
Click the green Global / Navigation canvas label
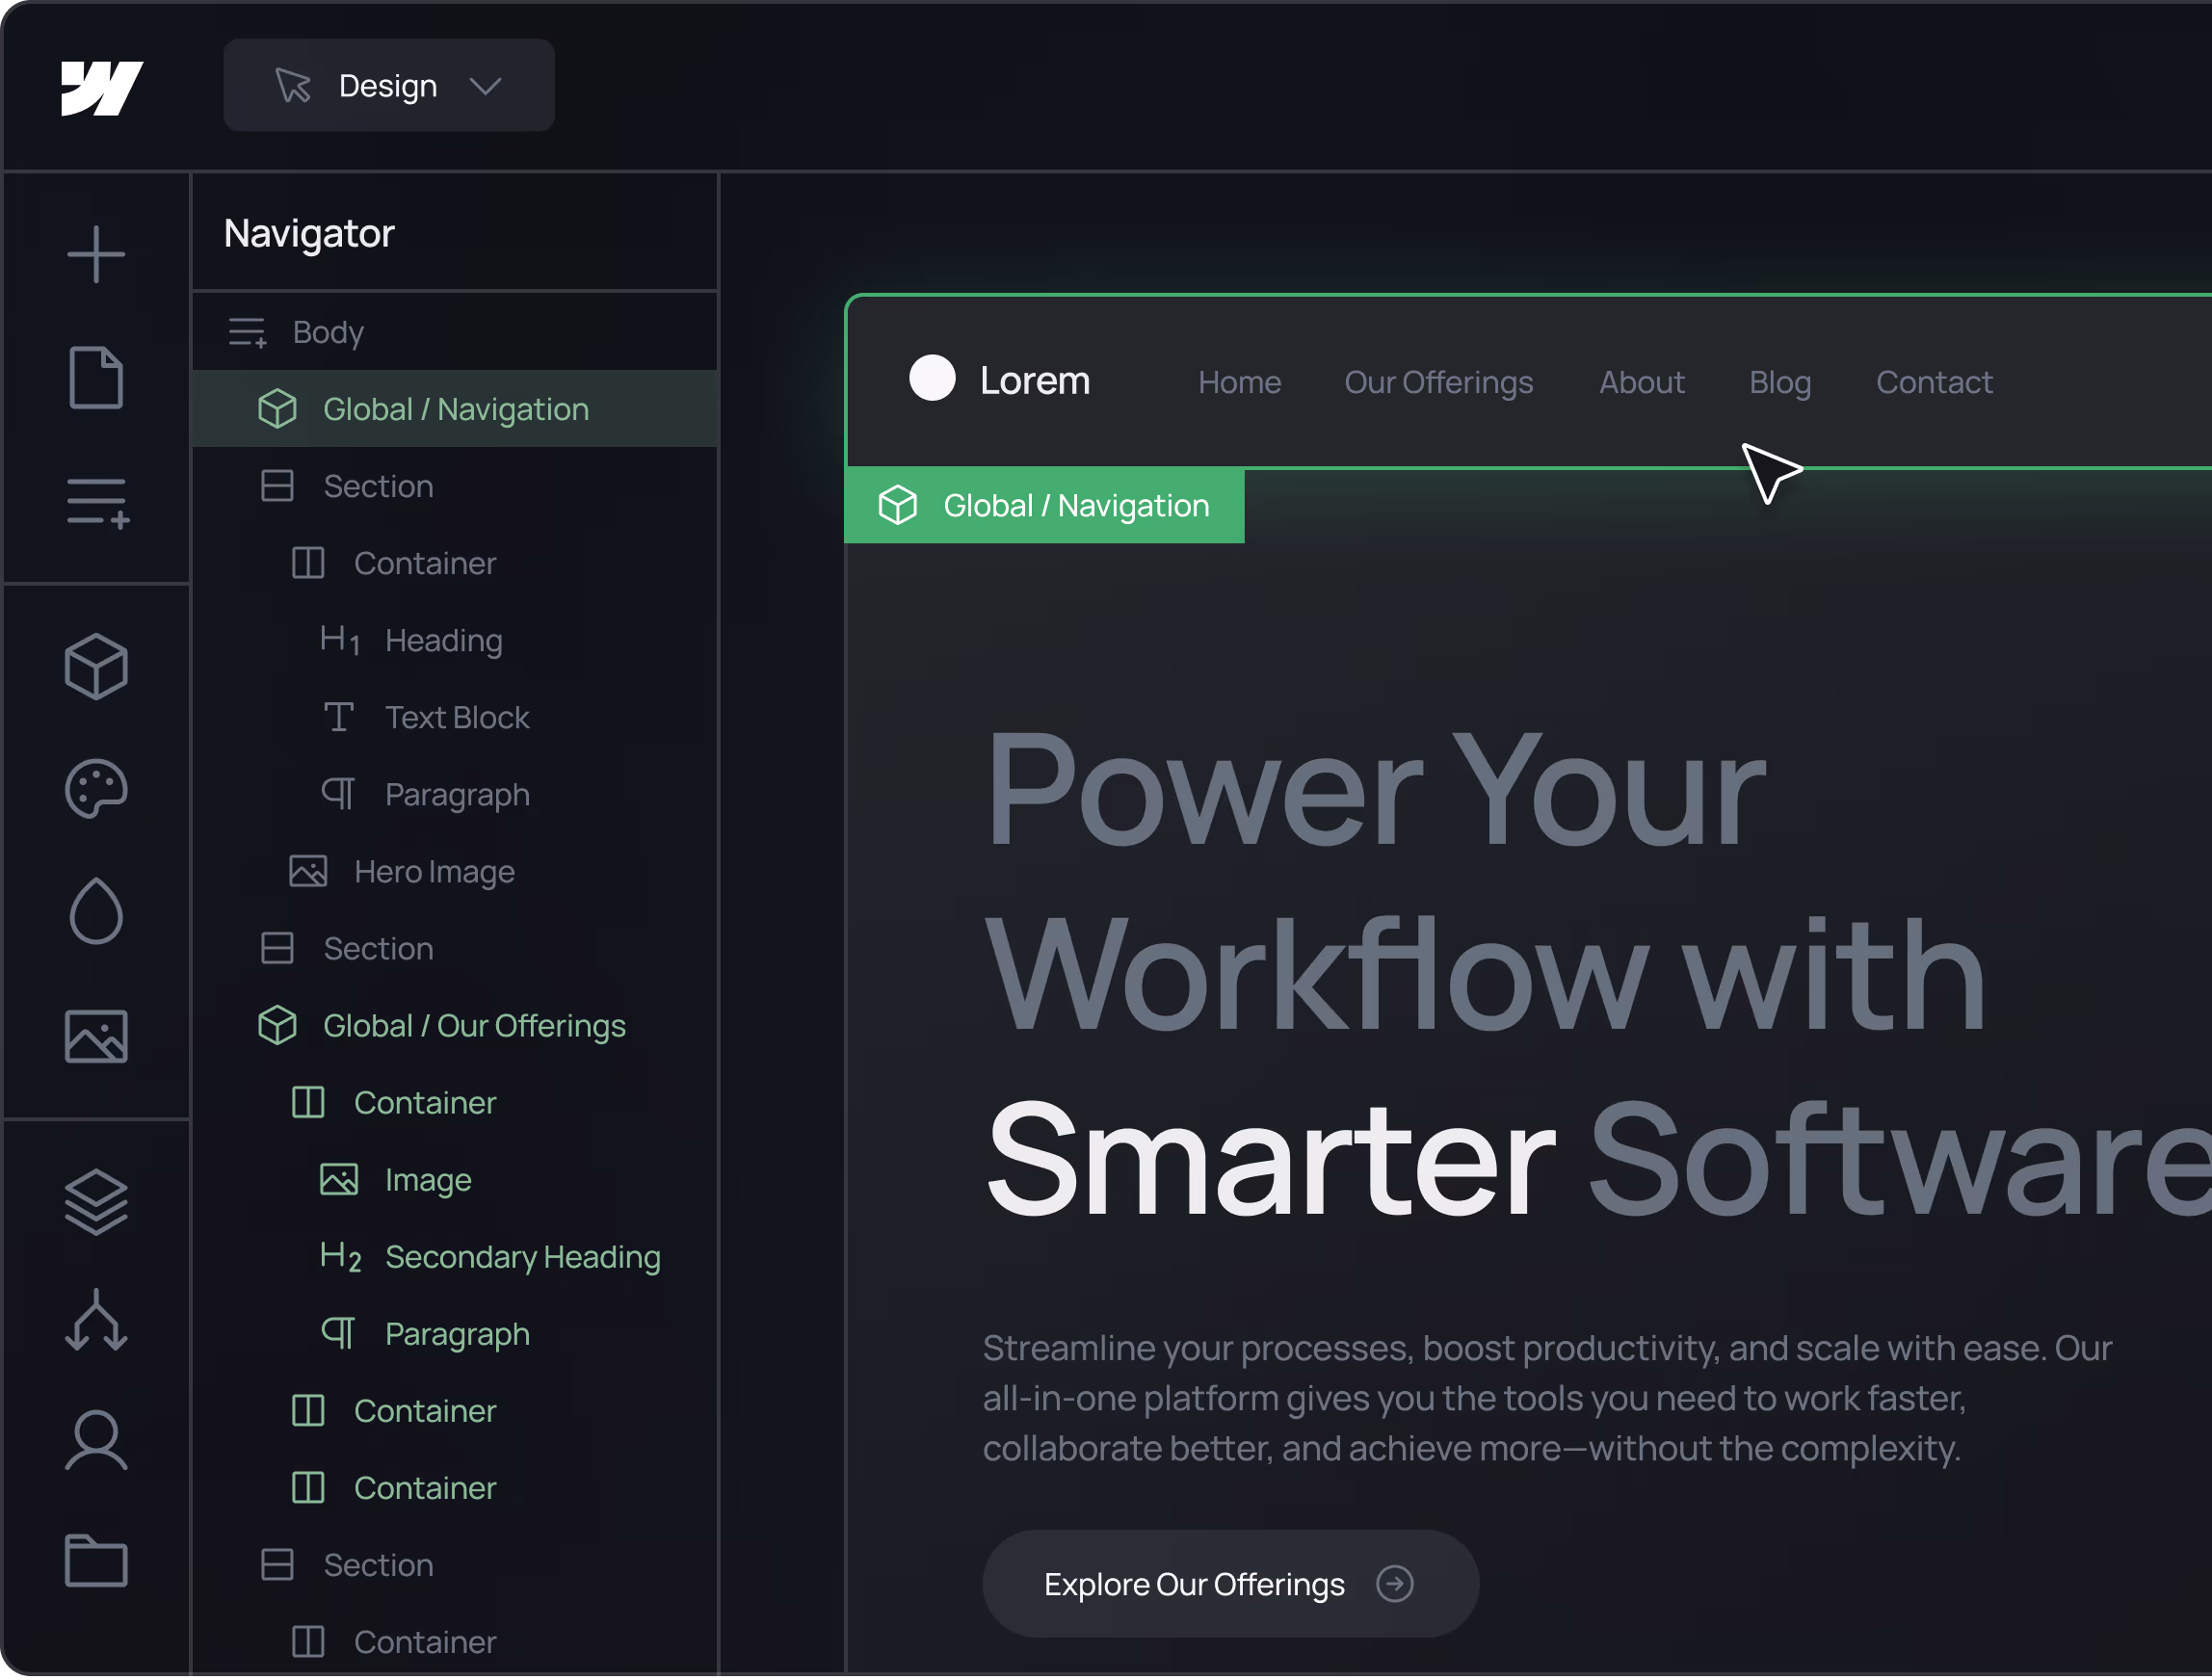point(1044,506)
